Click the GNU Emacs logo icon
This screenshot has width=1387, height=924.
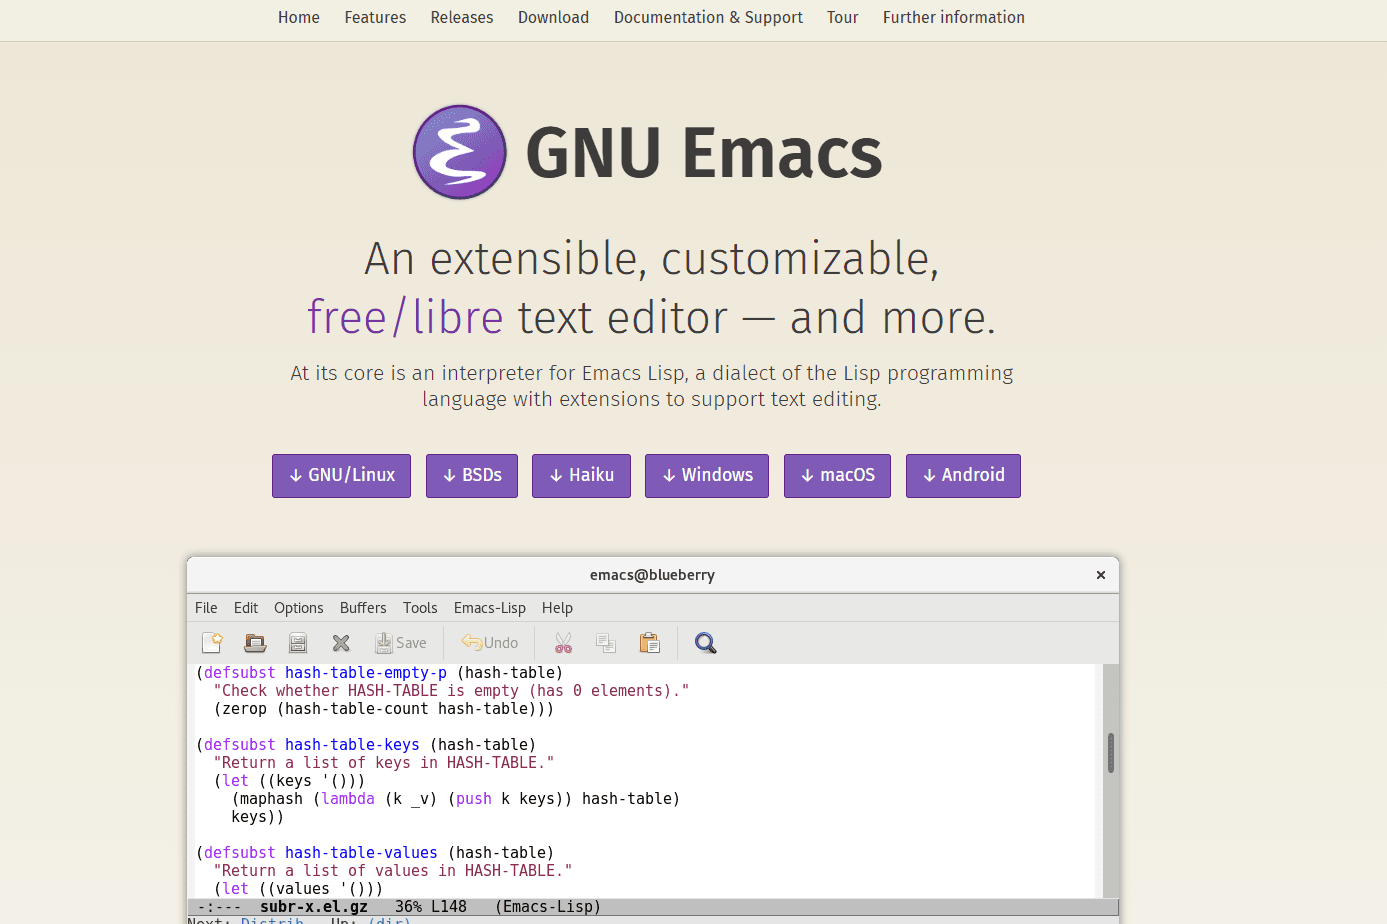[460, 152]
